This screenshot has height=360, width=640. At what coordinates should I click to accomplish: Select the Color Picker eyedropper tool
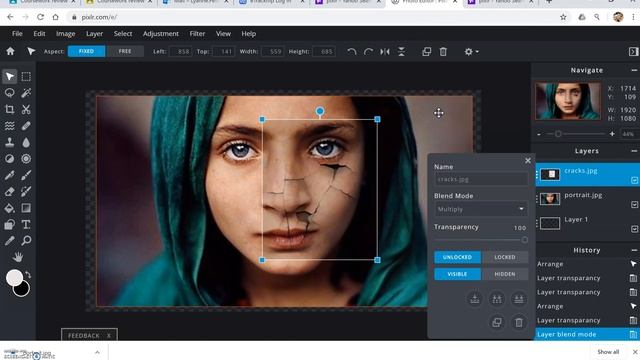pos(10,240)
